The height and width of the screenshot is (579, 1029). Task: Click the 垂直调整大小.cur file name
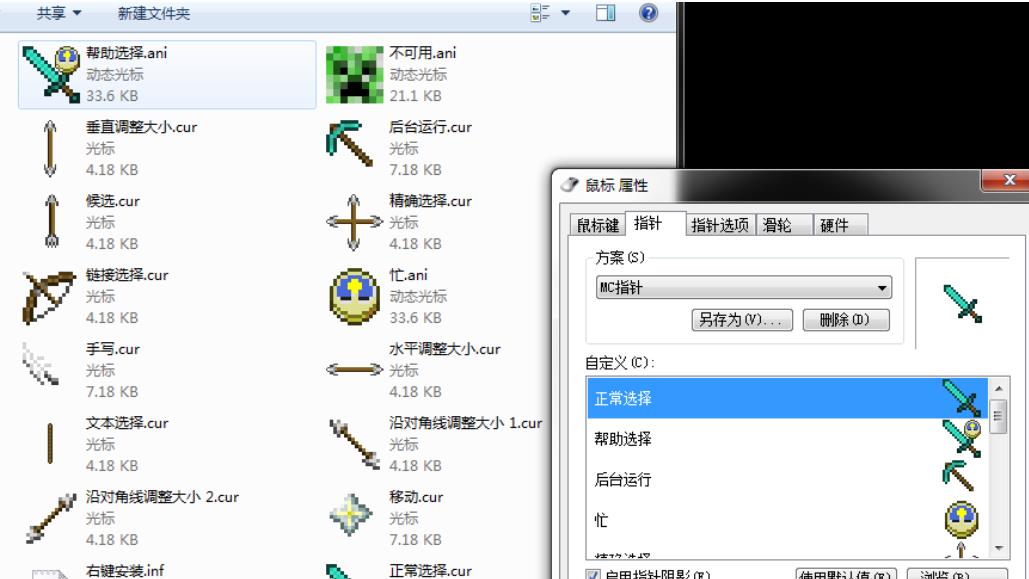click(142, 127)
